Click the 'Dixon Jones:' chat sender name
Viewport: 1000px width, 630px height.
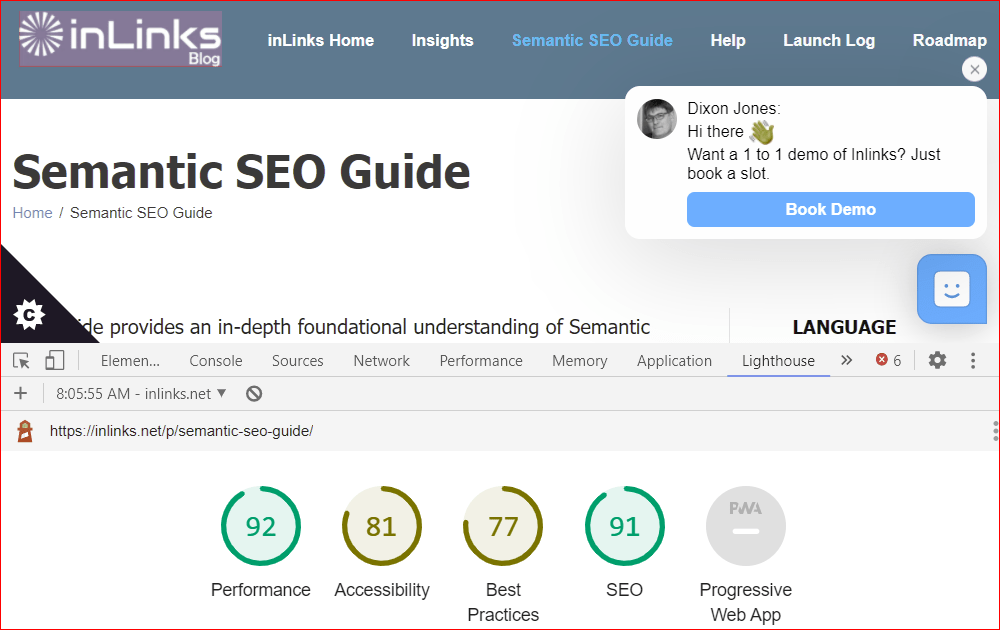pos(733,108)
